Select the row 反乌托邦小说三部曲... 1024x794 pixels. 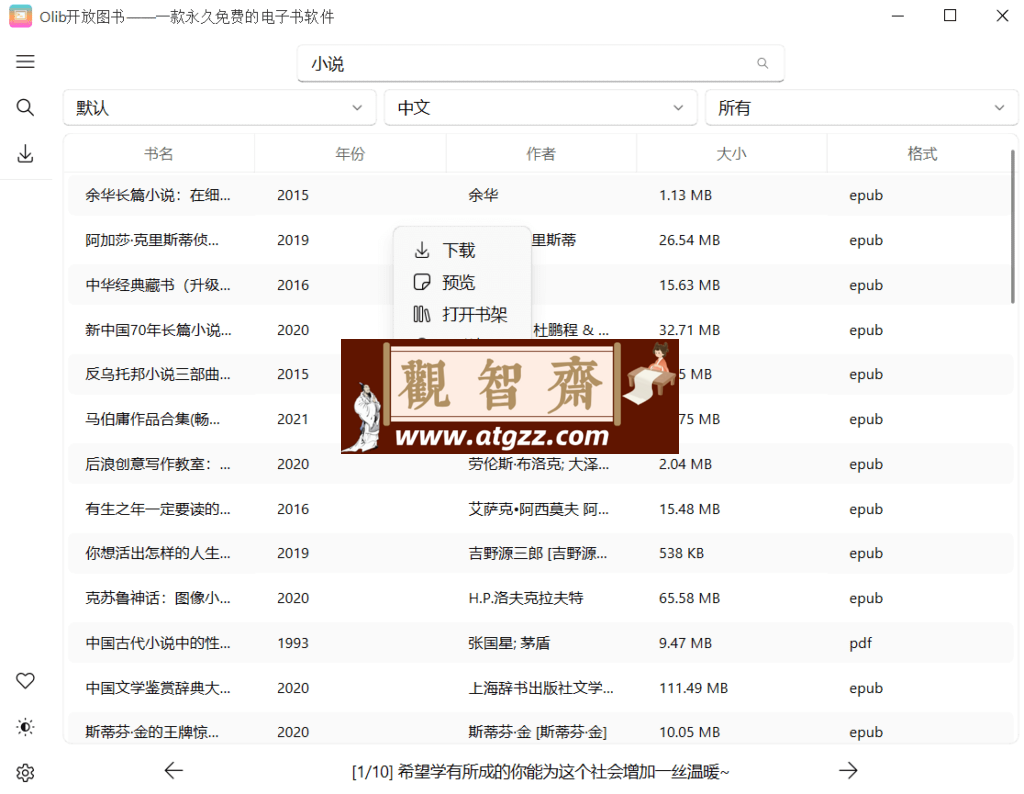[540, 374]
